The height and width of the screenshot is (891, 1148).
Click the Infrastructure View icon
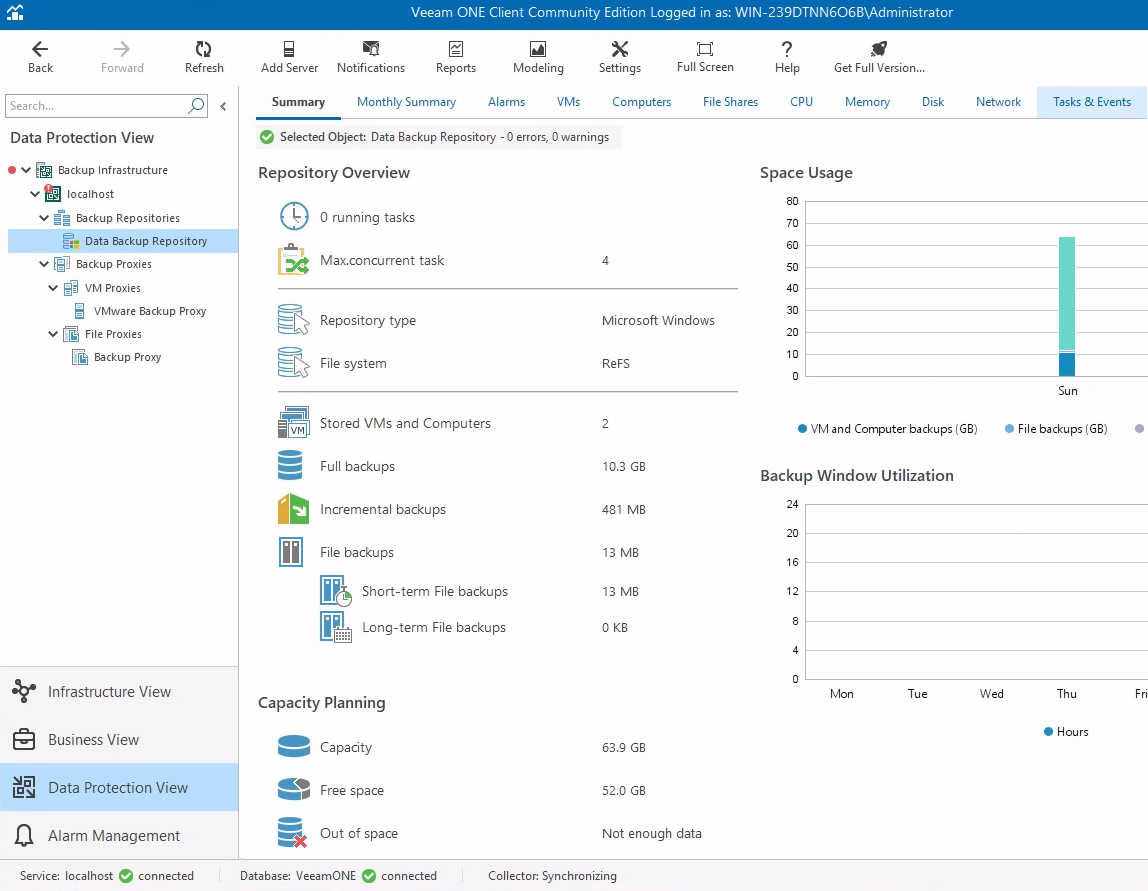pyautogui.click(x=24, y=691)
